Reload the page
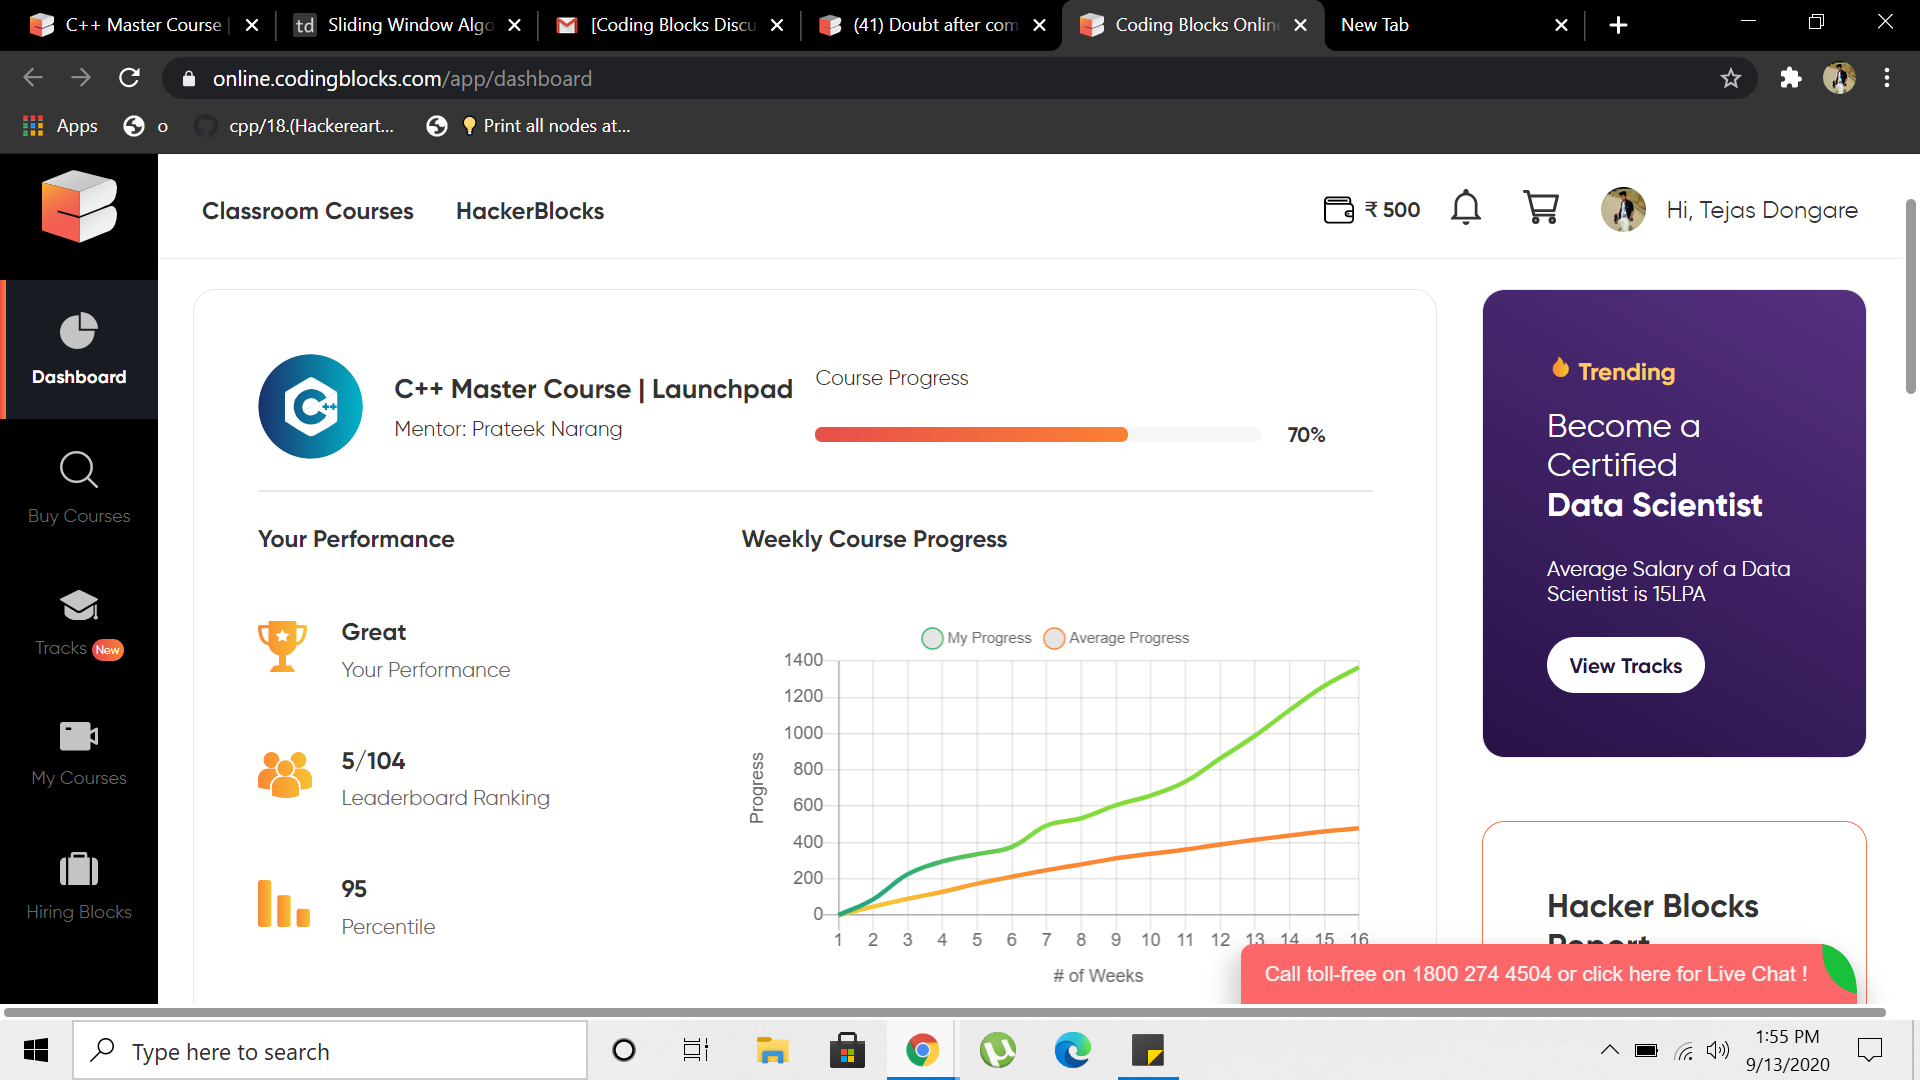The width and height of the screenshot is (1920, 1080). 129,78
